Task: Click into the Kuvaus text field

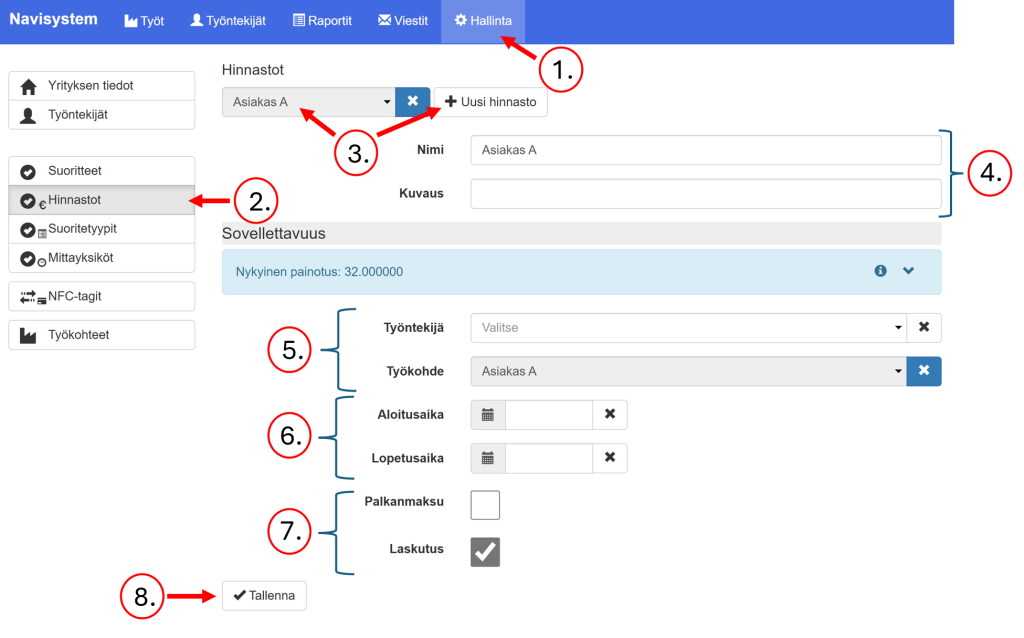Action: pos(705,193)
